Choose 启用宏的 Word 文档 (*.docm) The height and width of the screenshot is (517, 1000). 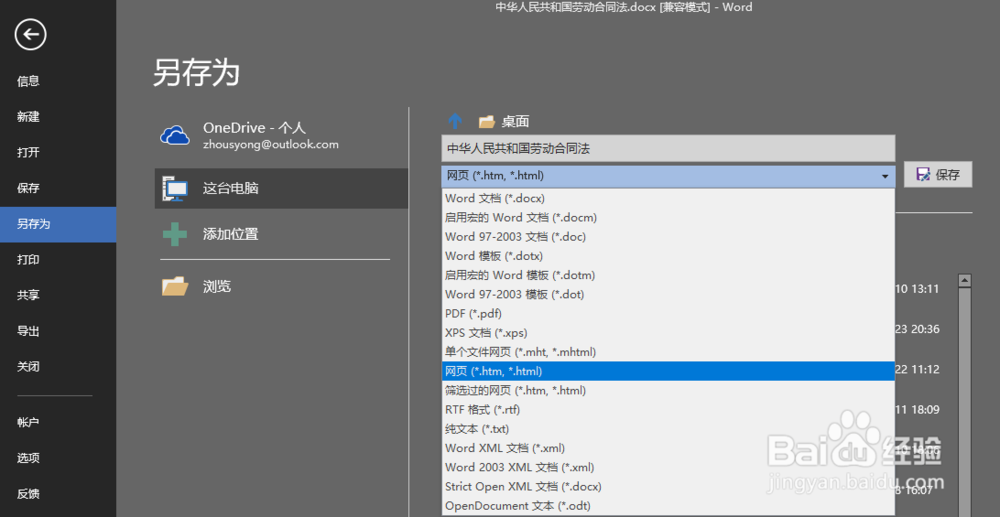(x=668, y=217)
